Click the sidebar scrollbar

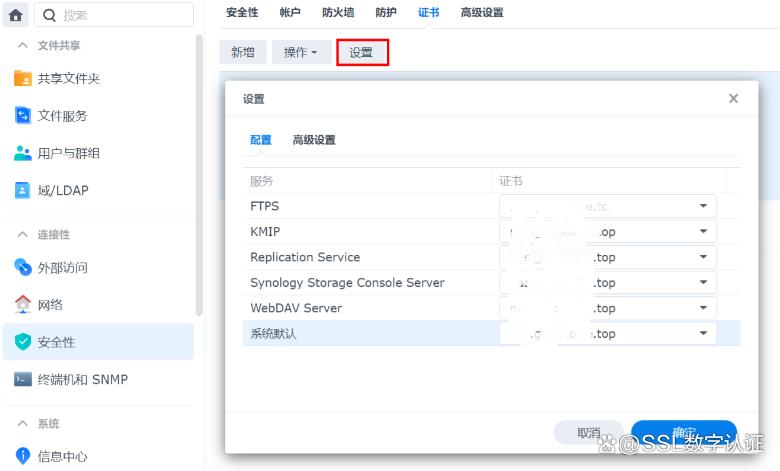(x=199, y=175)
